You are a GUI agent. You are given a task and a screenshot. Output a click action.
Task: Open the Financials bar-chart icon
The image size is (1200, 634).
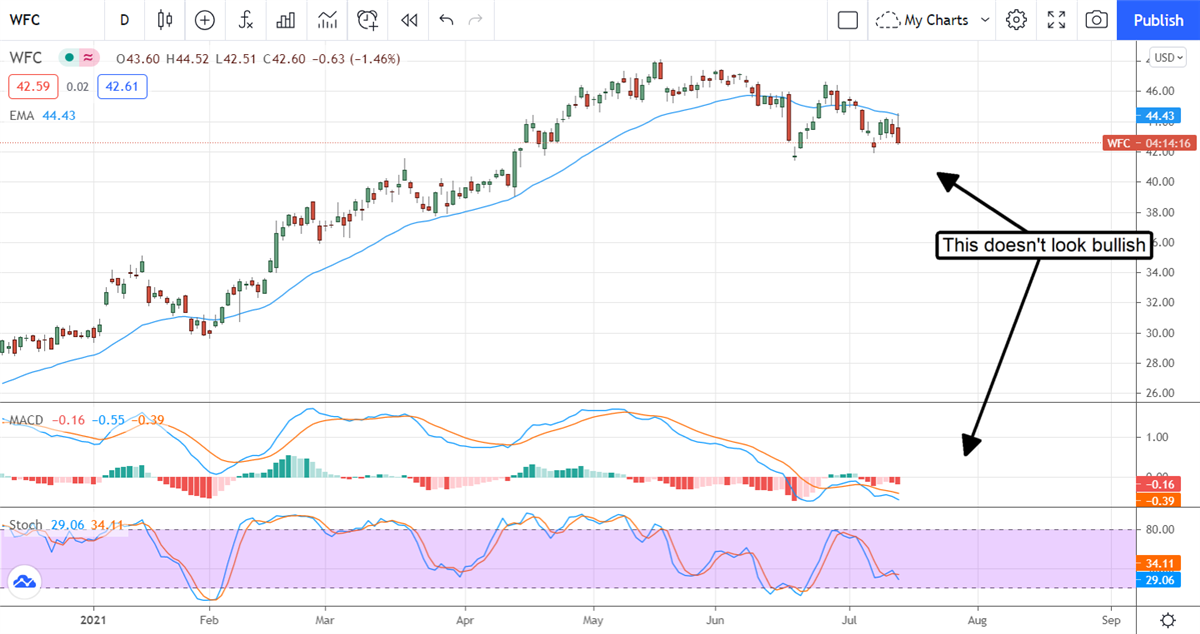click(x=286, y=20)
